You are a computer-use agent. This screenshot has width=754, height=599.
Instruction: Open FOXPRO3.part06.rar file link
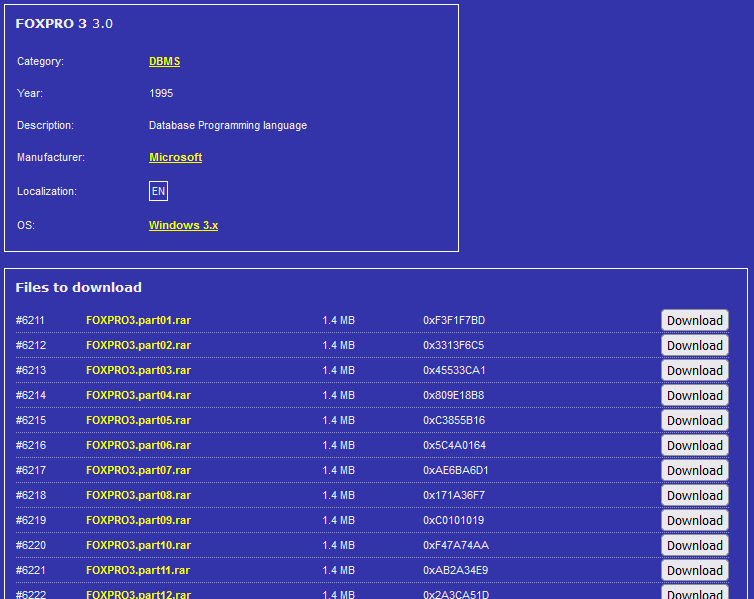[x=138, y=445]
